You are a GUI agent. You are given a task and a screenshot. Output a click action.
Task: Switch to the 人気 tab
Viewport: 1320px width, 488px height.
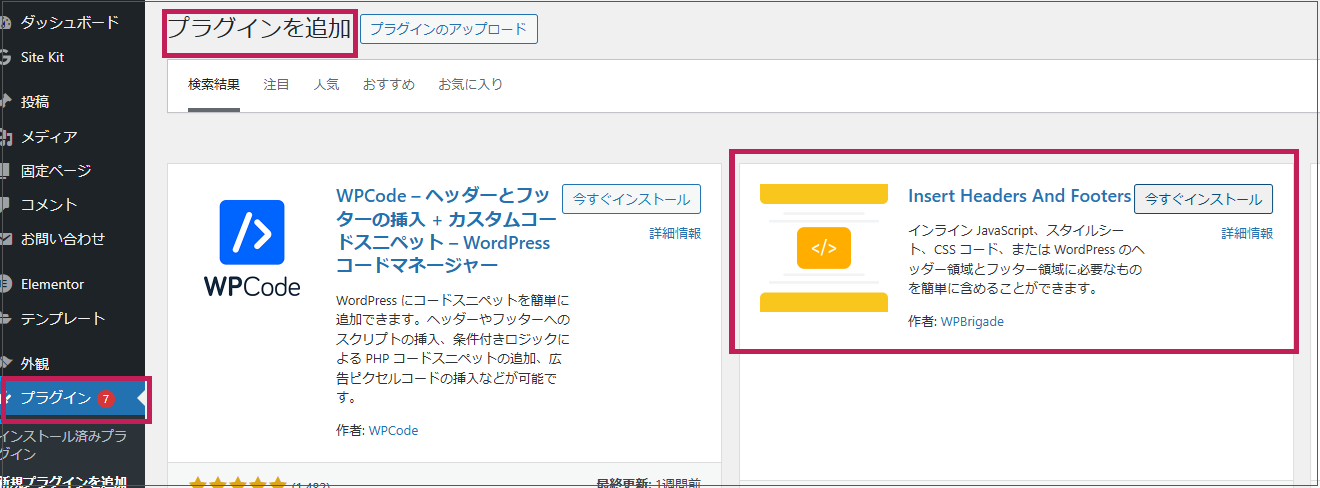326,84
